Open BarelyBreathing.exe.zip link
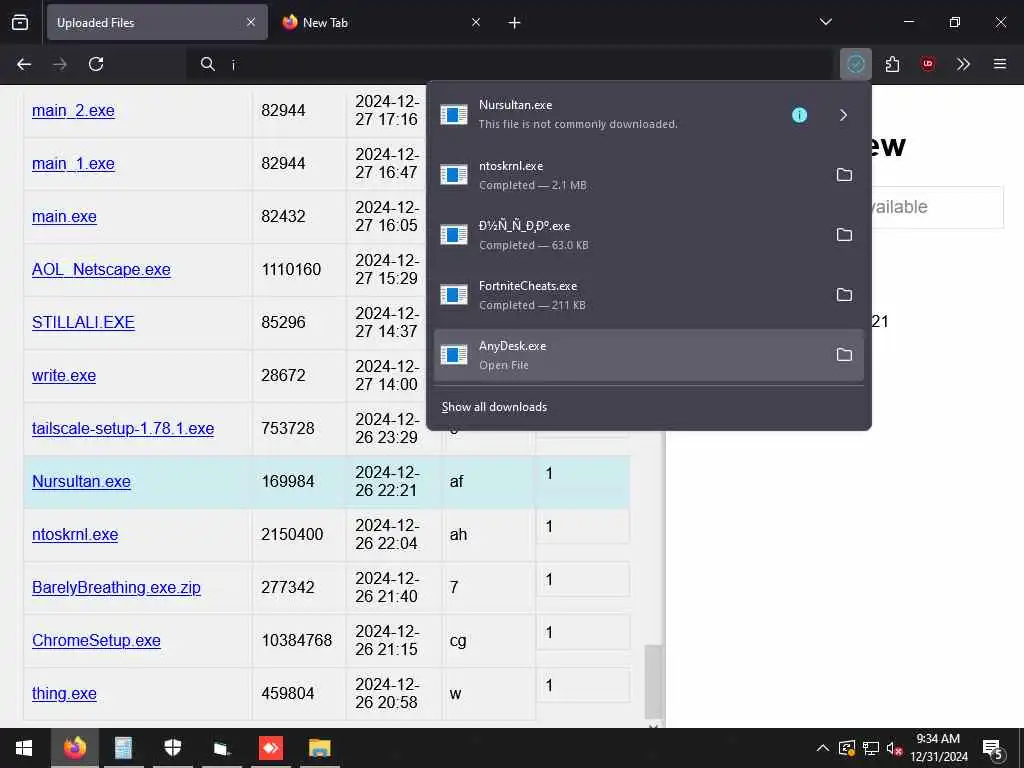 pyautogui.click(x=116, y=587)
